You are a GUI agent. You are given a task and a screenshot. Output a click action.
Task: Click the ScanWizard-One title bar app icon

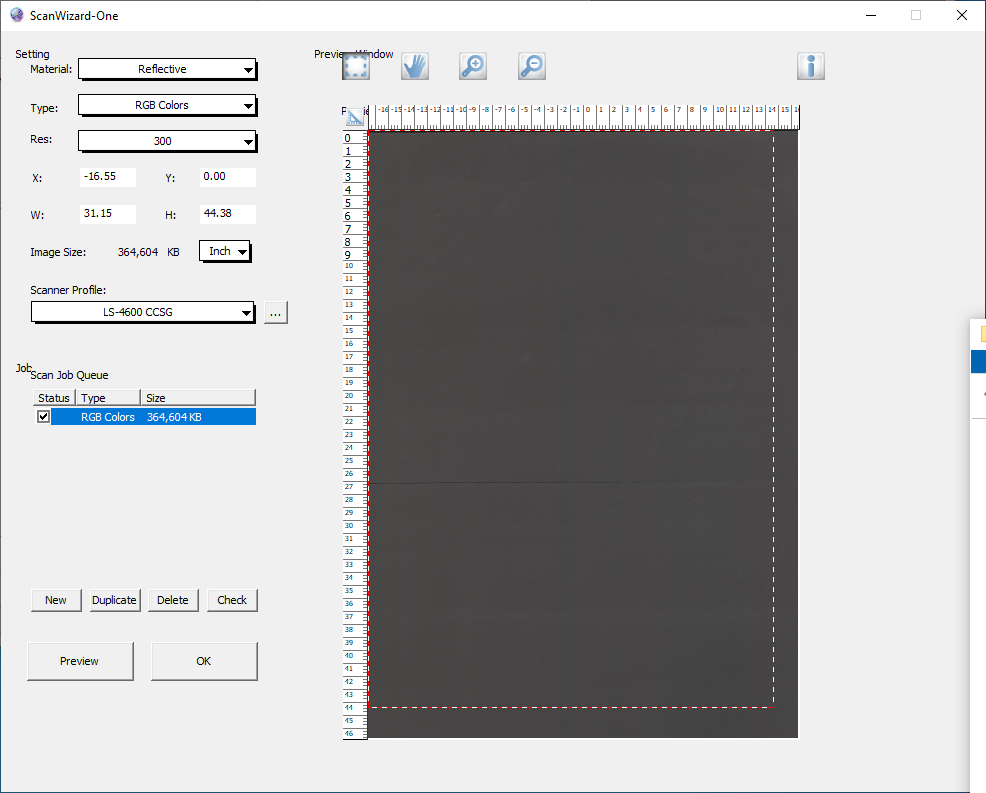[16, 15]
